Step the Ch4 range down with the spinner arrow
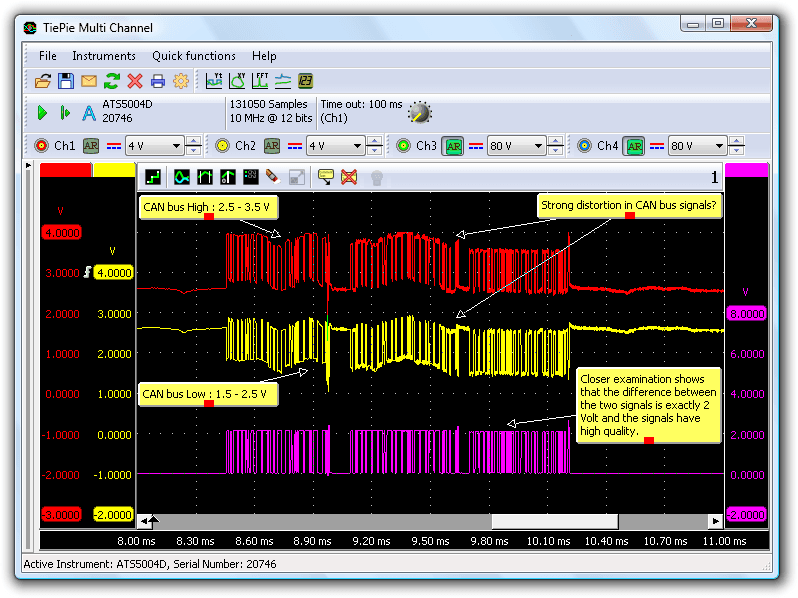 point(737,151)
